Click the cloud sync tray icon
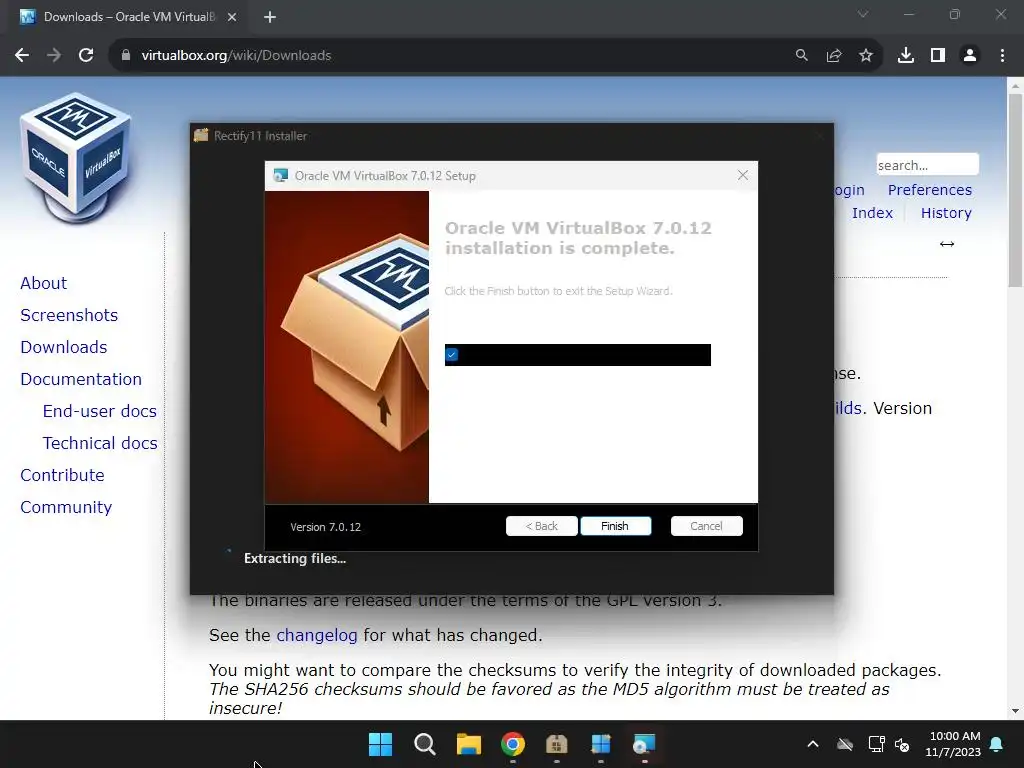The width and height of the screenshot is (1024, 768). 845,744
